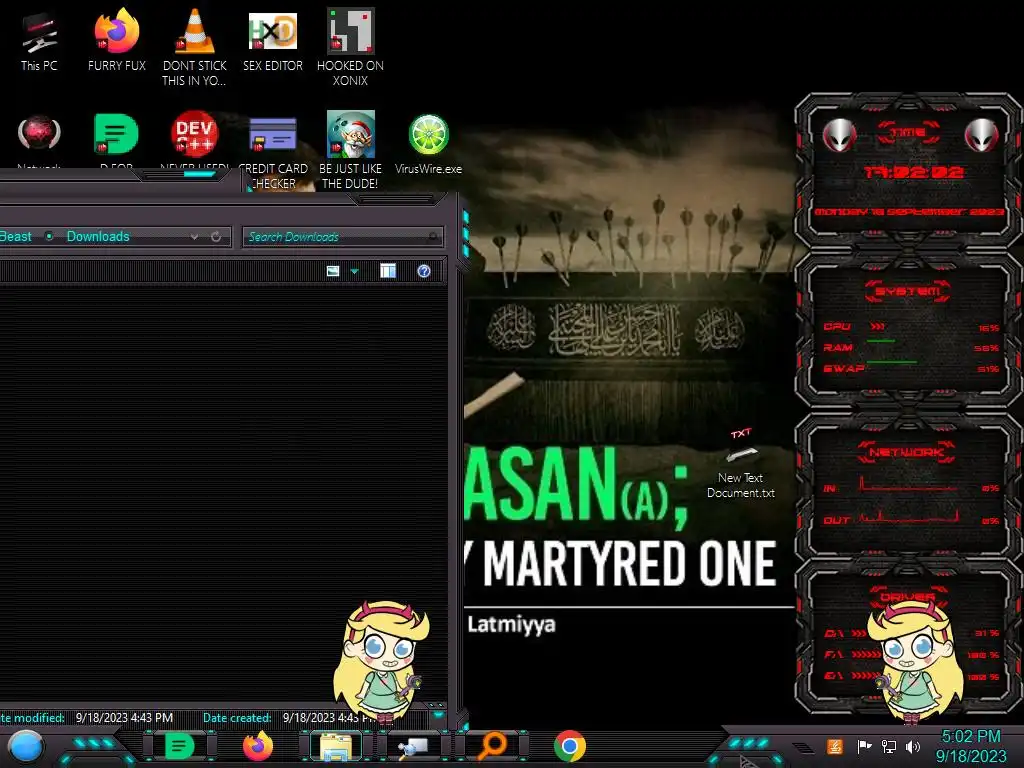The height and width of the screenshot is (768, 1024).
Task: Select the Dev C++ desktop icon
Action: tap(194, 134)
